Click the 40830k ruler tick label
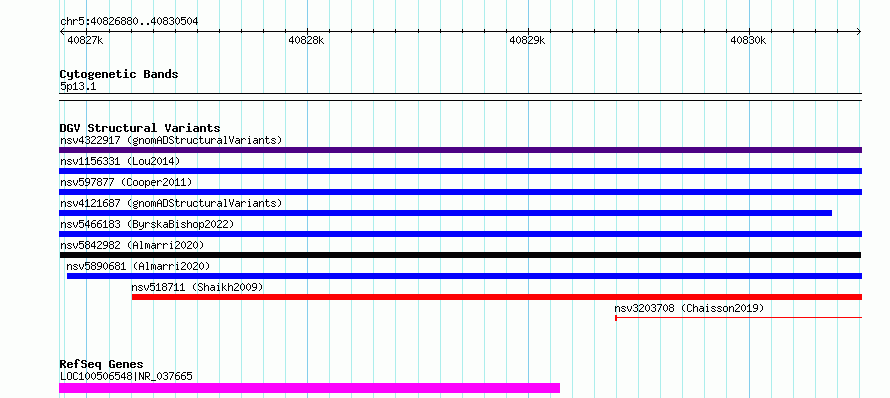The image size is (890, 398). pos(748,41)
